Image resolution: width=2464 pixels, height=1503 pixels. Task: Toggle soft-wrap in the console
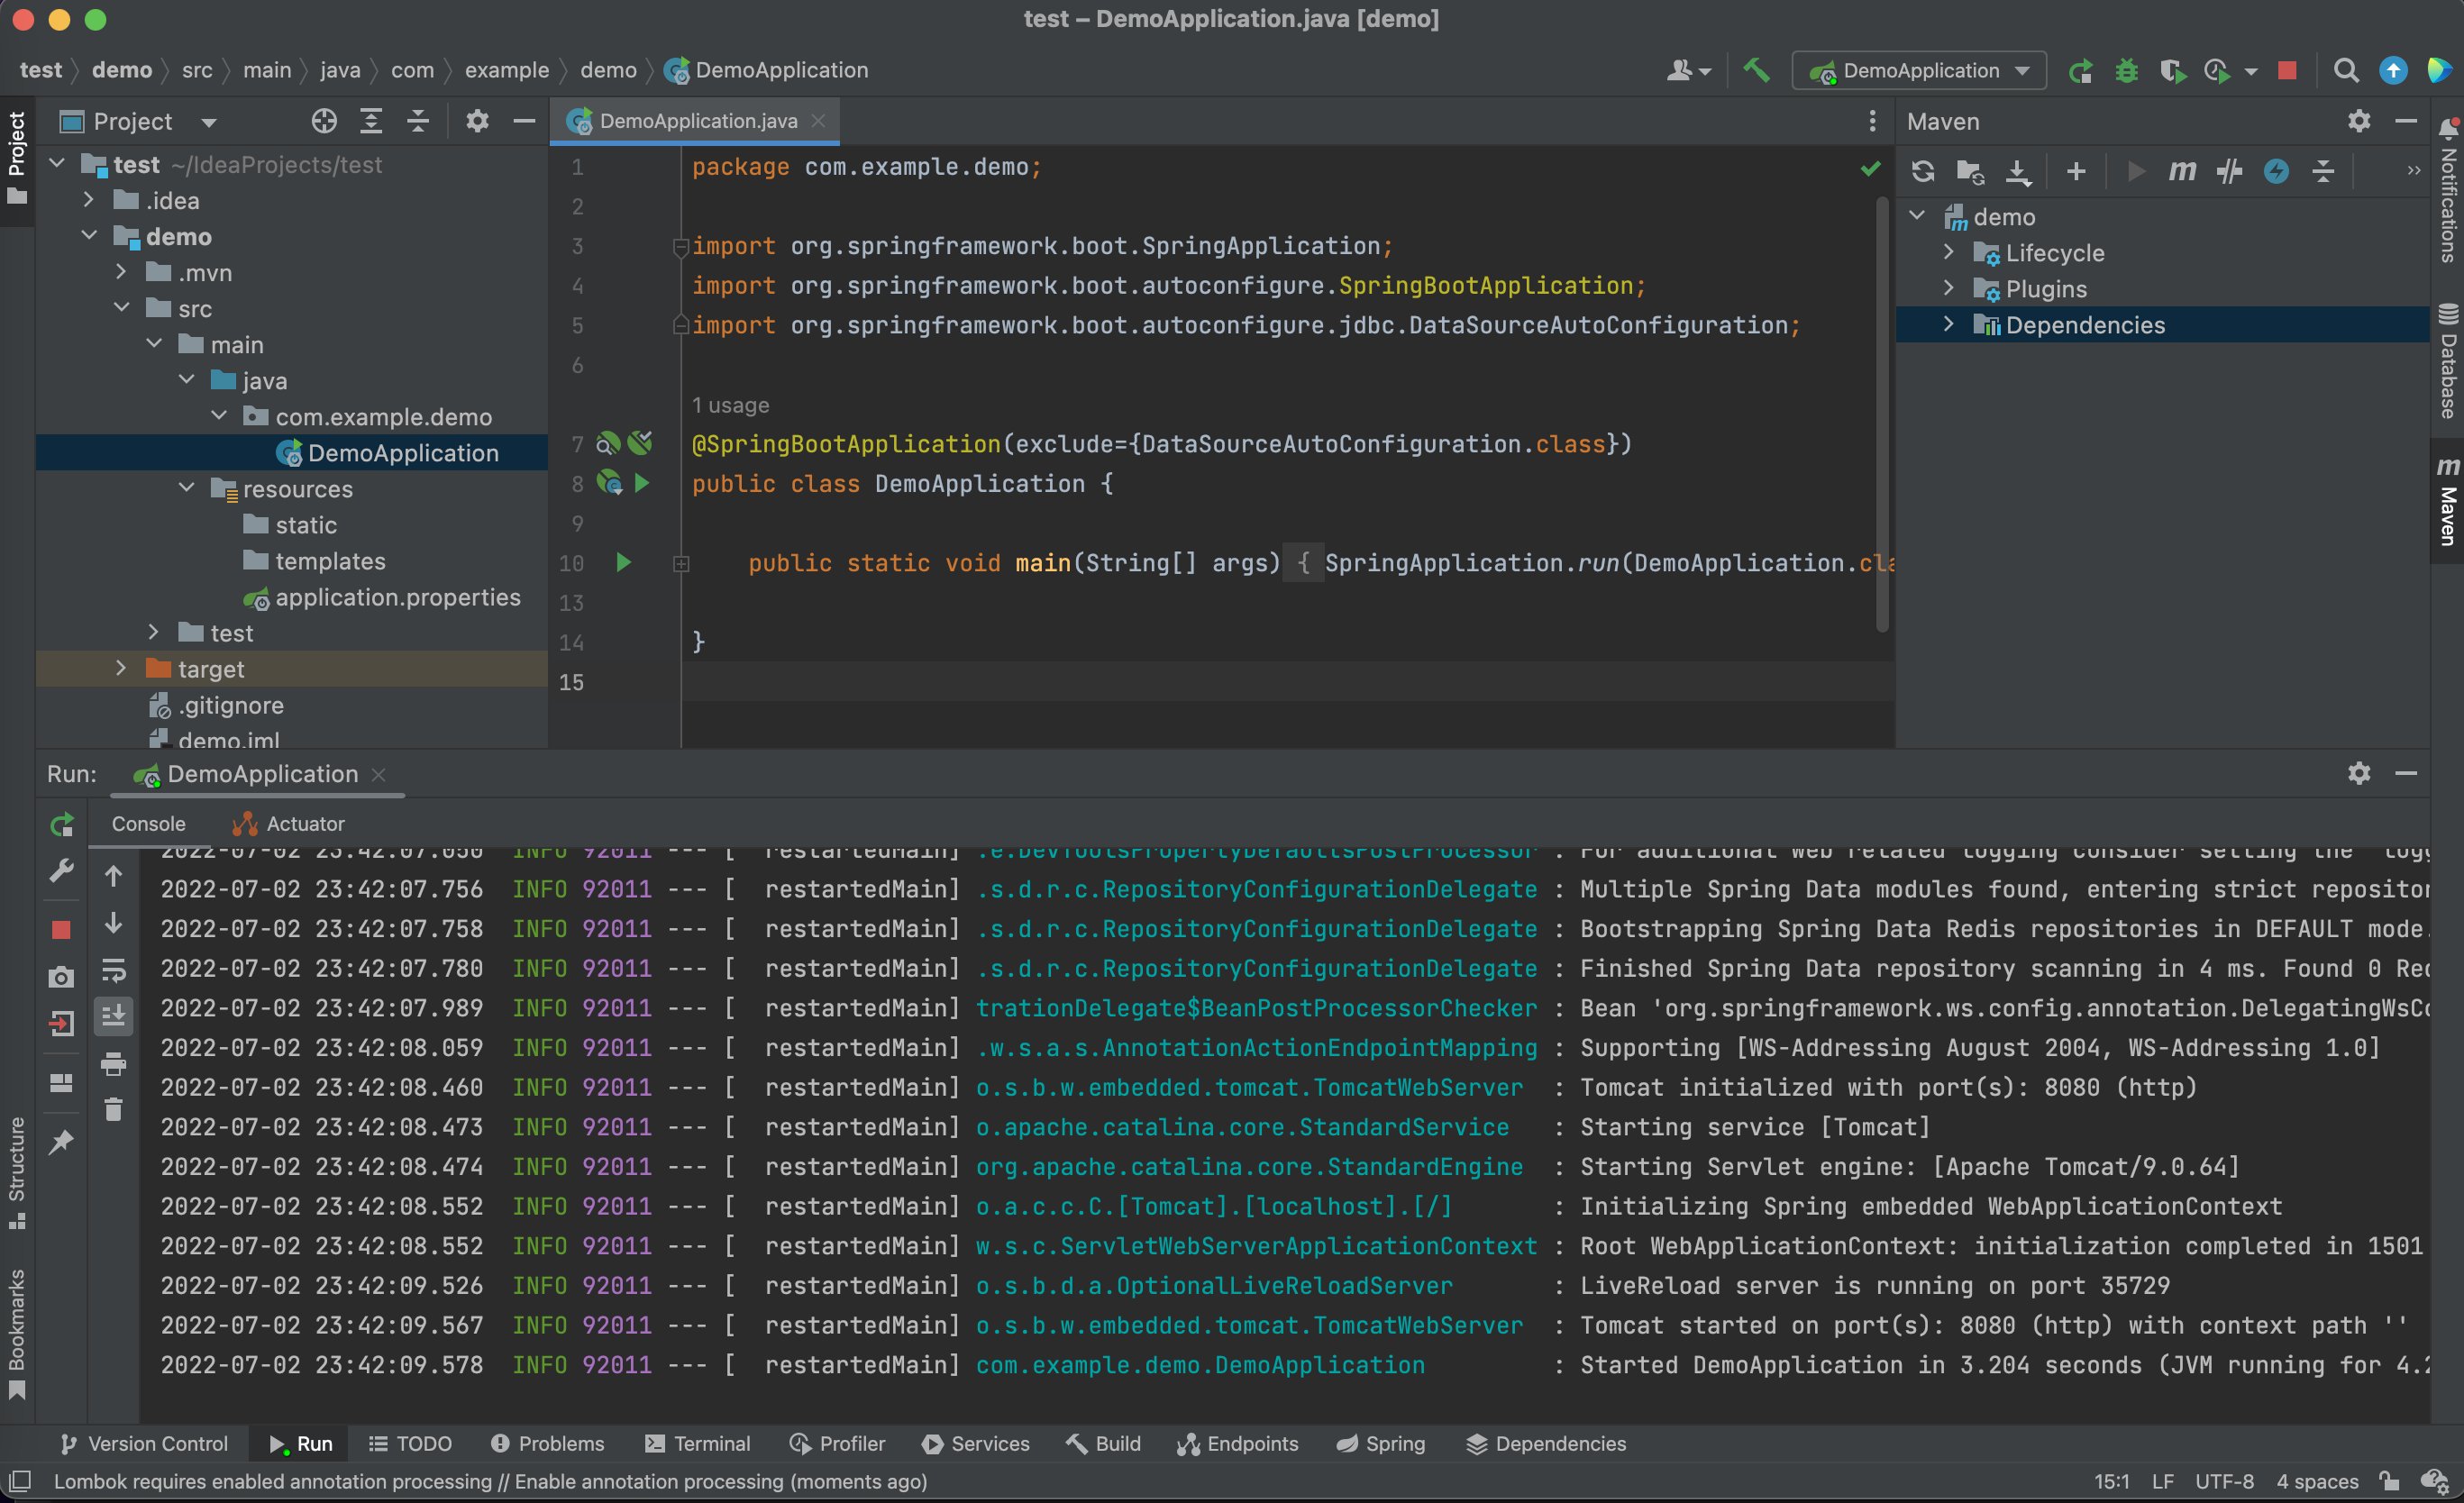113,970
